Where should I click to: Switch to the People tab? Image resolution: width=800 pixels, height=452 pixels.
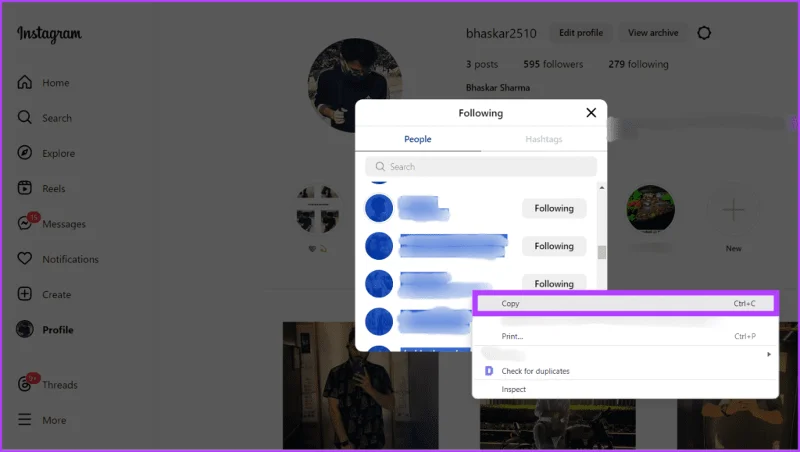pos(418,139)
